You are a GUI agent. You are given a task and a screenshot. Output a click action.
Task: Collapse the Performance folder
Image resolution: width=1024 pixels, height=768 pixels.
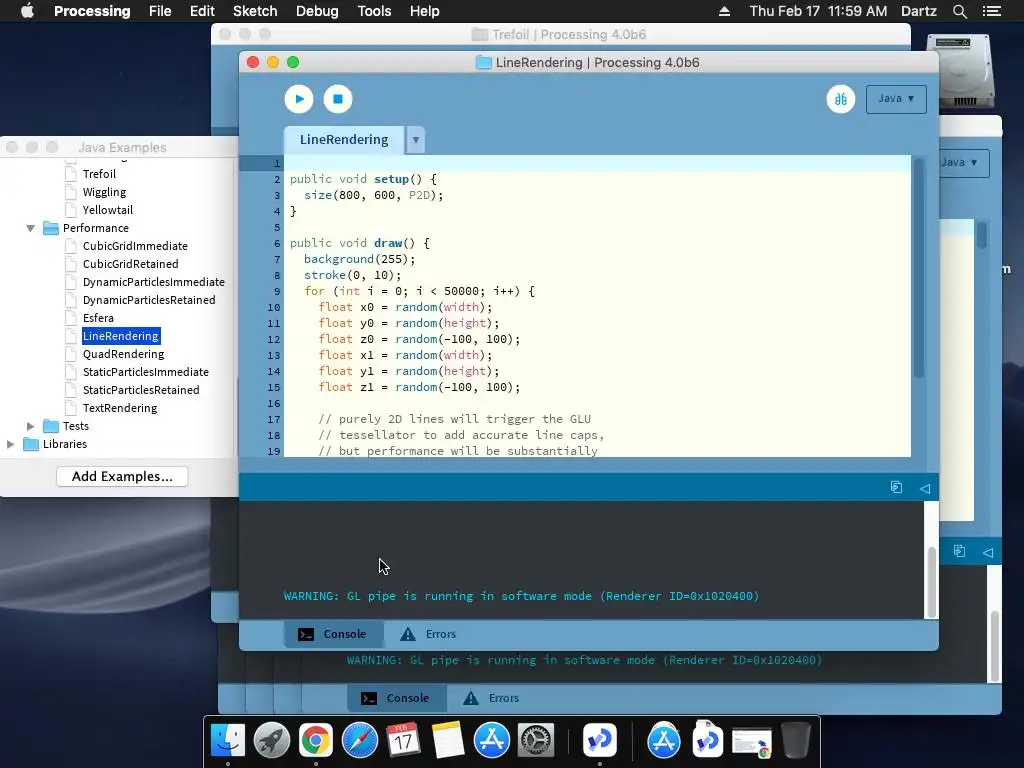point(30,228)
